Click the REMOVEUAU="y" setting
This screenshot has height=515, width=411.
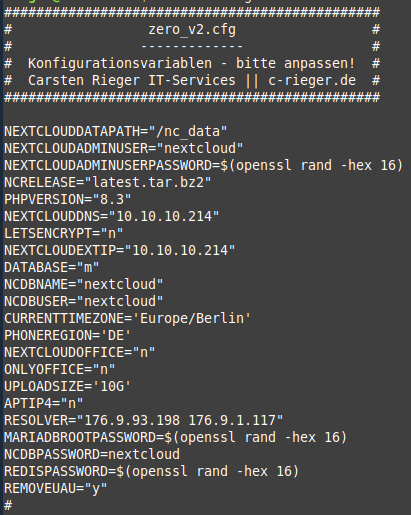coord(56,488)
